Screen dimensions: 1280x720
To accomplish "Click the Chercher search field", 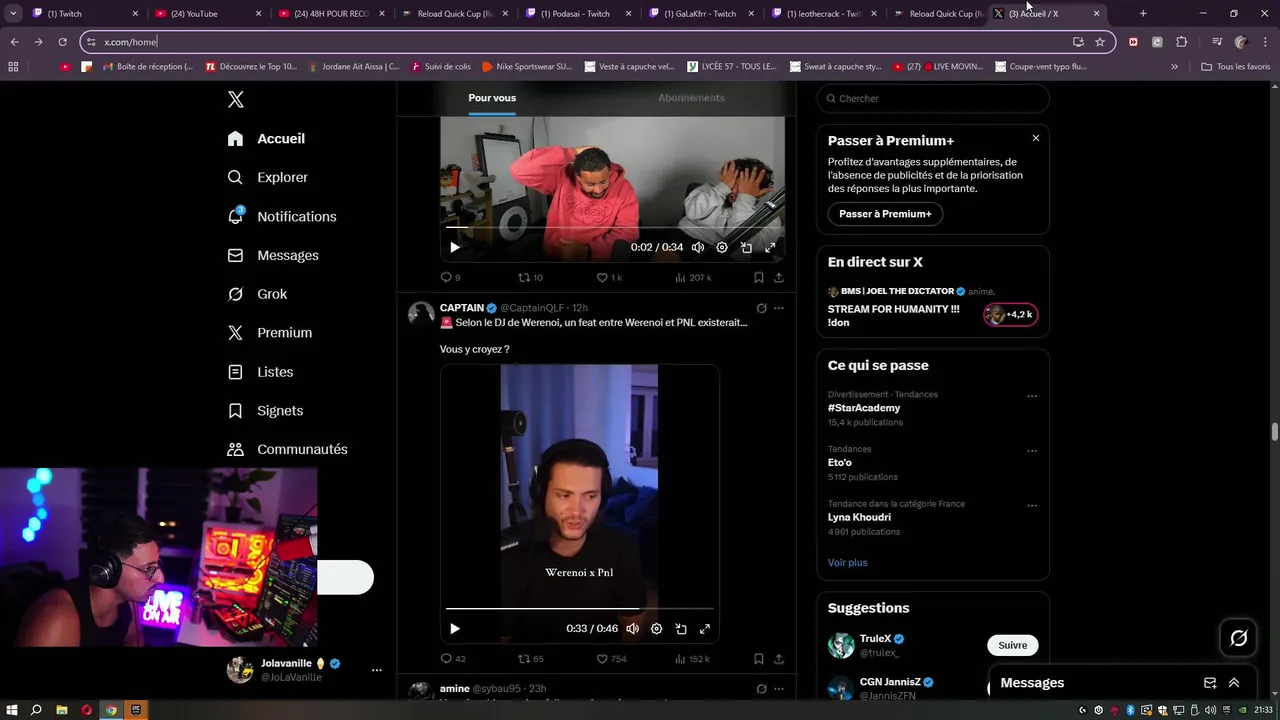I will tap(933, 99).
